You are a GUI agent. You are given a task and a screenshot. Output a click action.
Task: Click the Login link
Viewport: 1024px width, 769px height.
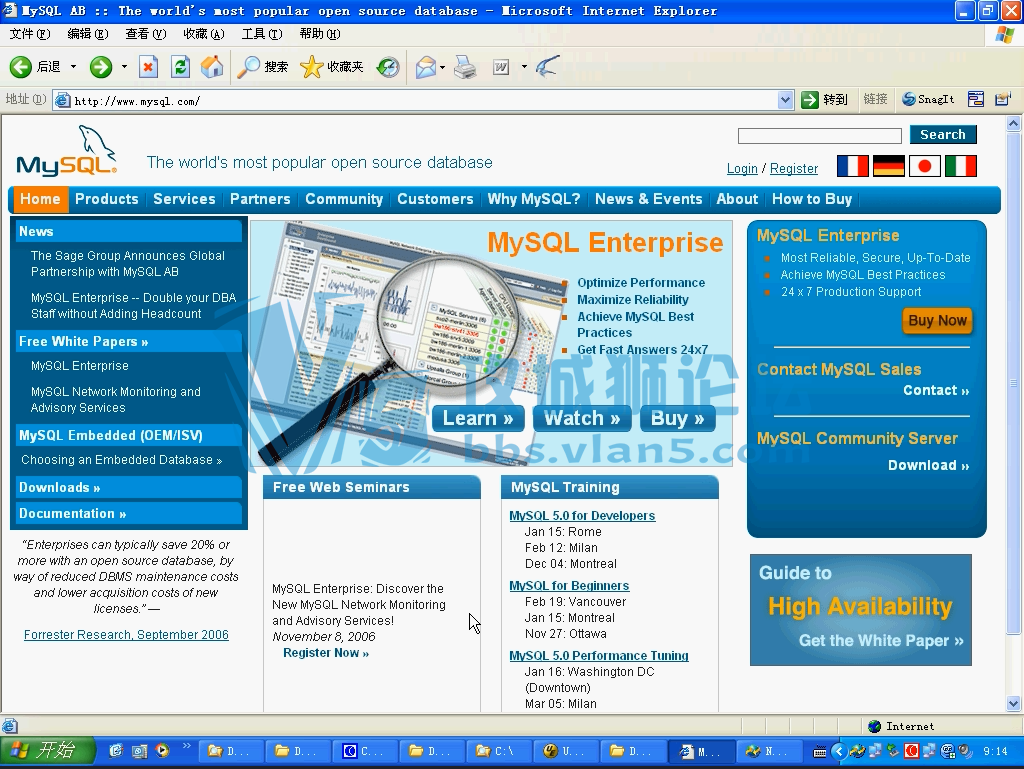click(742, 168)
